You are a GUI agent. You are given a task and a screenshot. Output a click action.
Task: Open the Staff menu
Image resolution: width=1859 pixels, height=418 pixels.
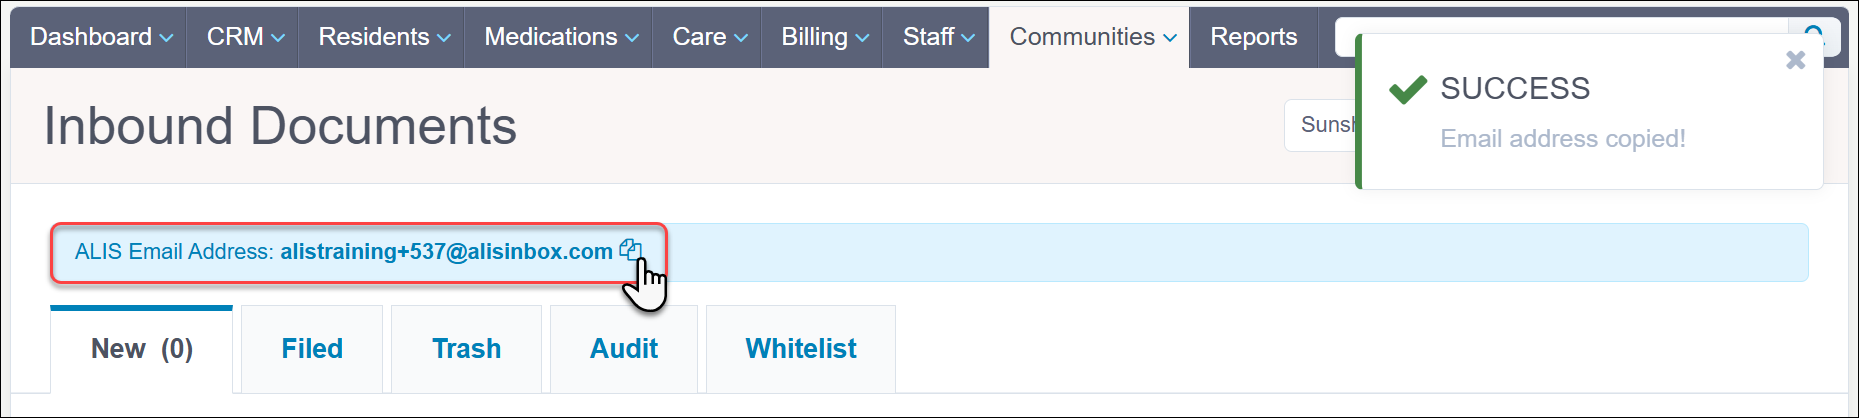[938, 37]
